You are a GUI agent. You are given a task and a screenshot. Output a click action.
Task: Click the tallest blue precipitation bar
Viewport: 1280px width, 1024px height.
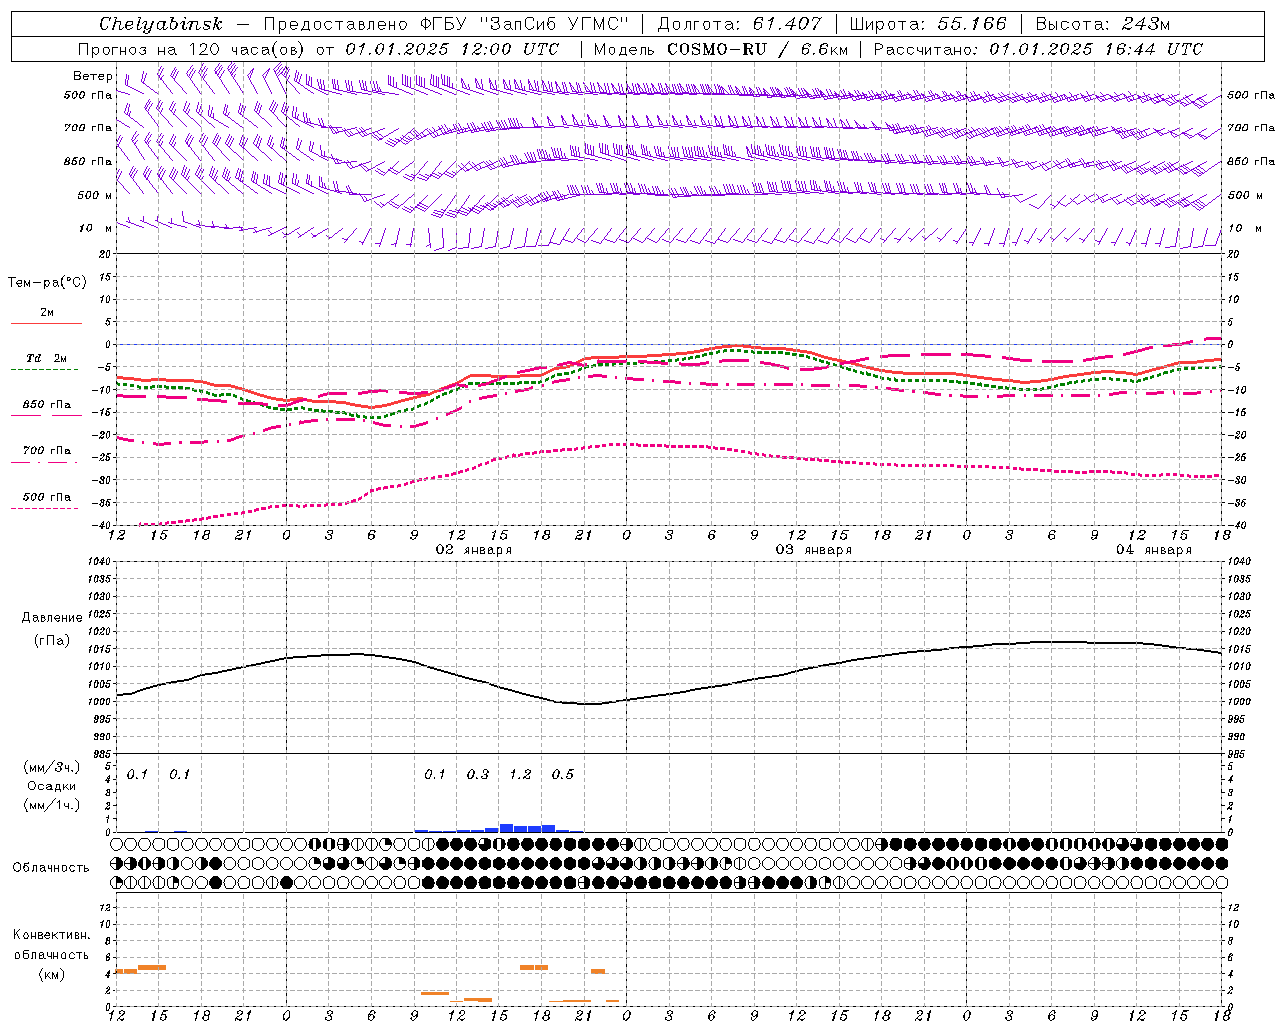[506, 828]
